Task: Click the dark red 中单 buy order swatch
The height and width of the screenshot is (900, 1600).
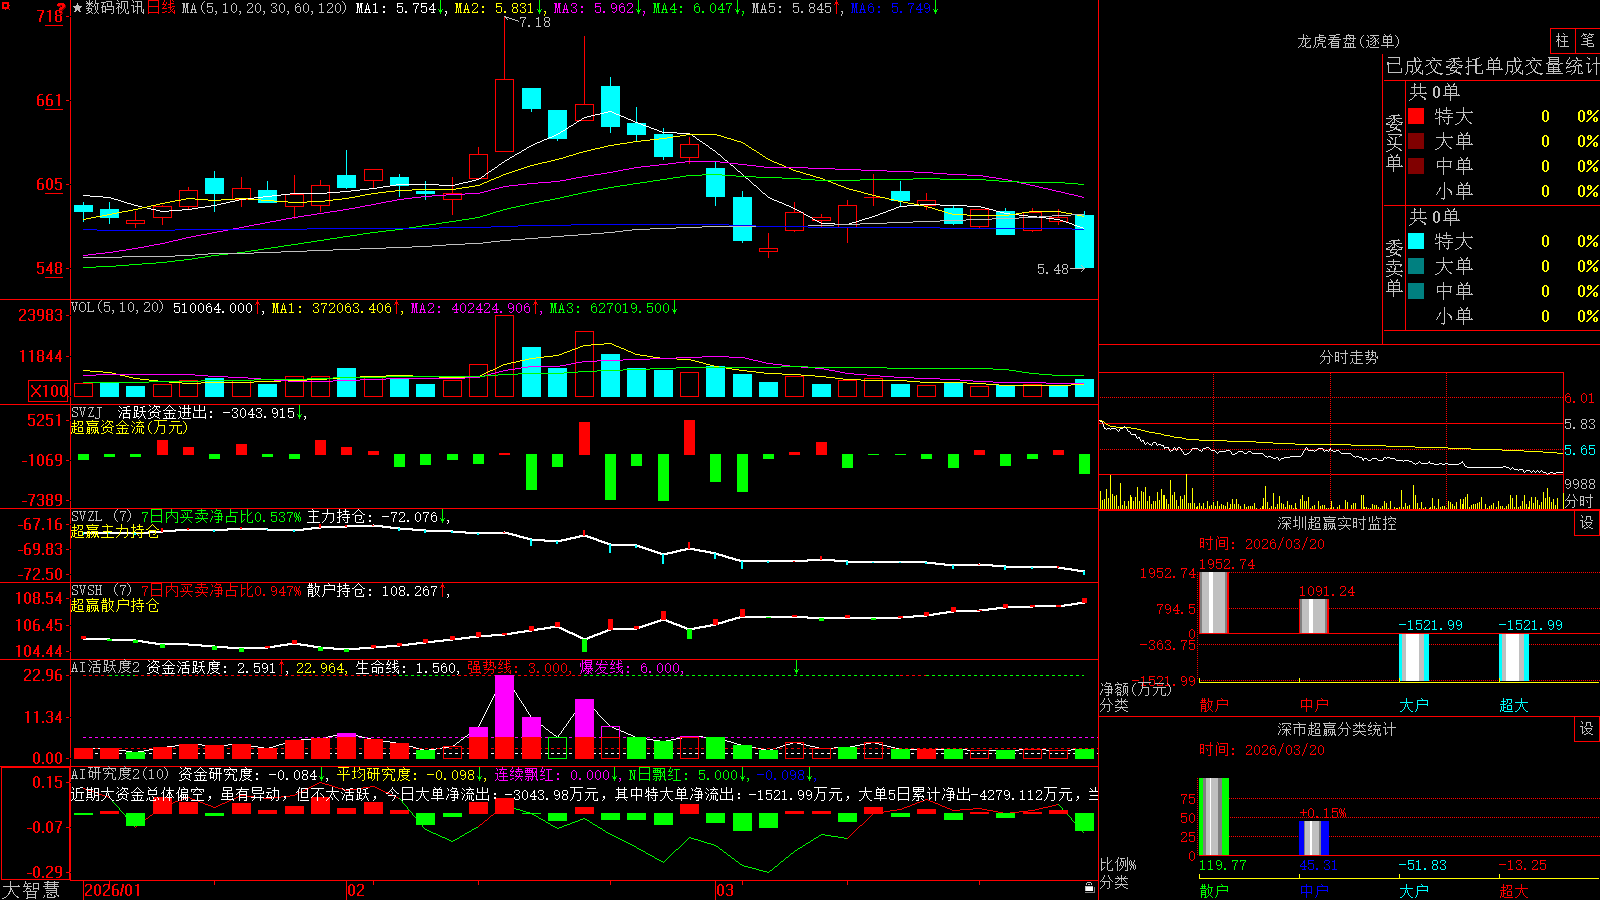Action: click(x=1416, y=166)
